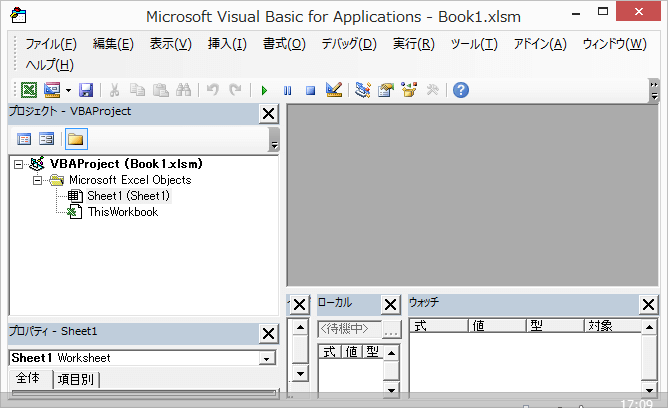The image size is (668, 408).
Task: Click the VBA icon in title bar
Action: [18, 16]
